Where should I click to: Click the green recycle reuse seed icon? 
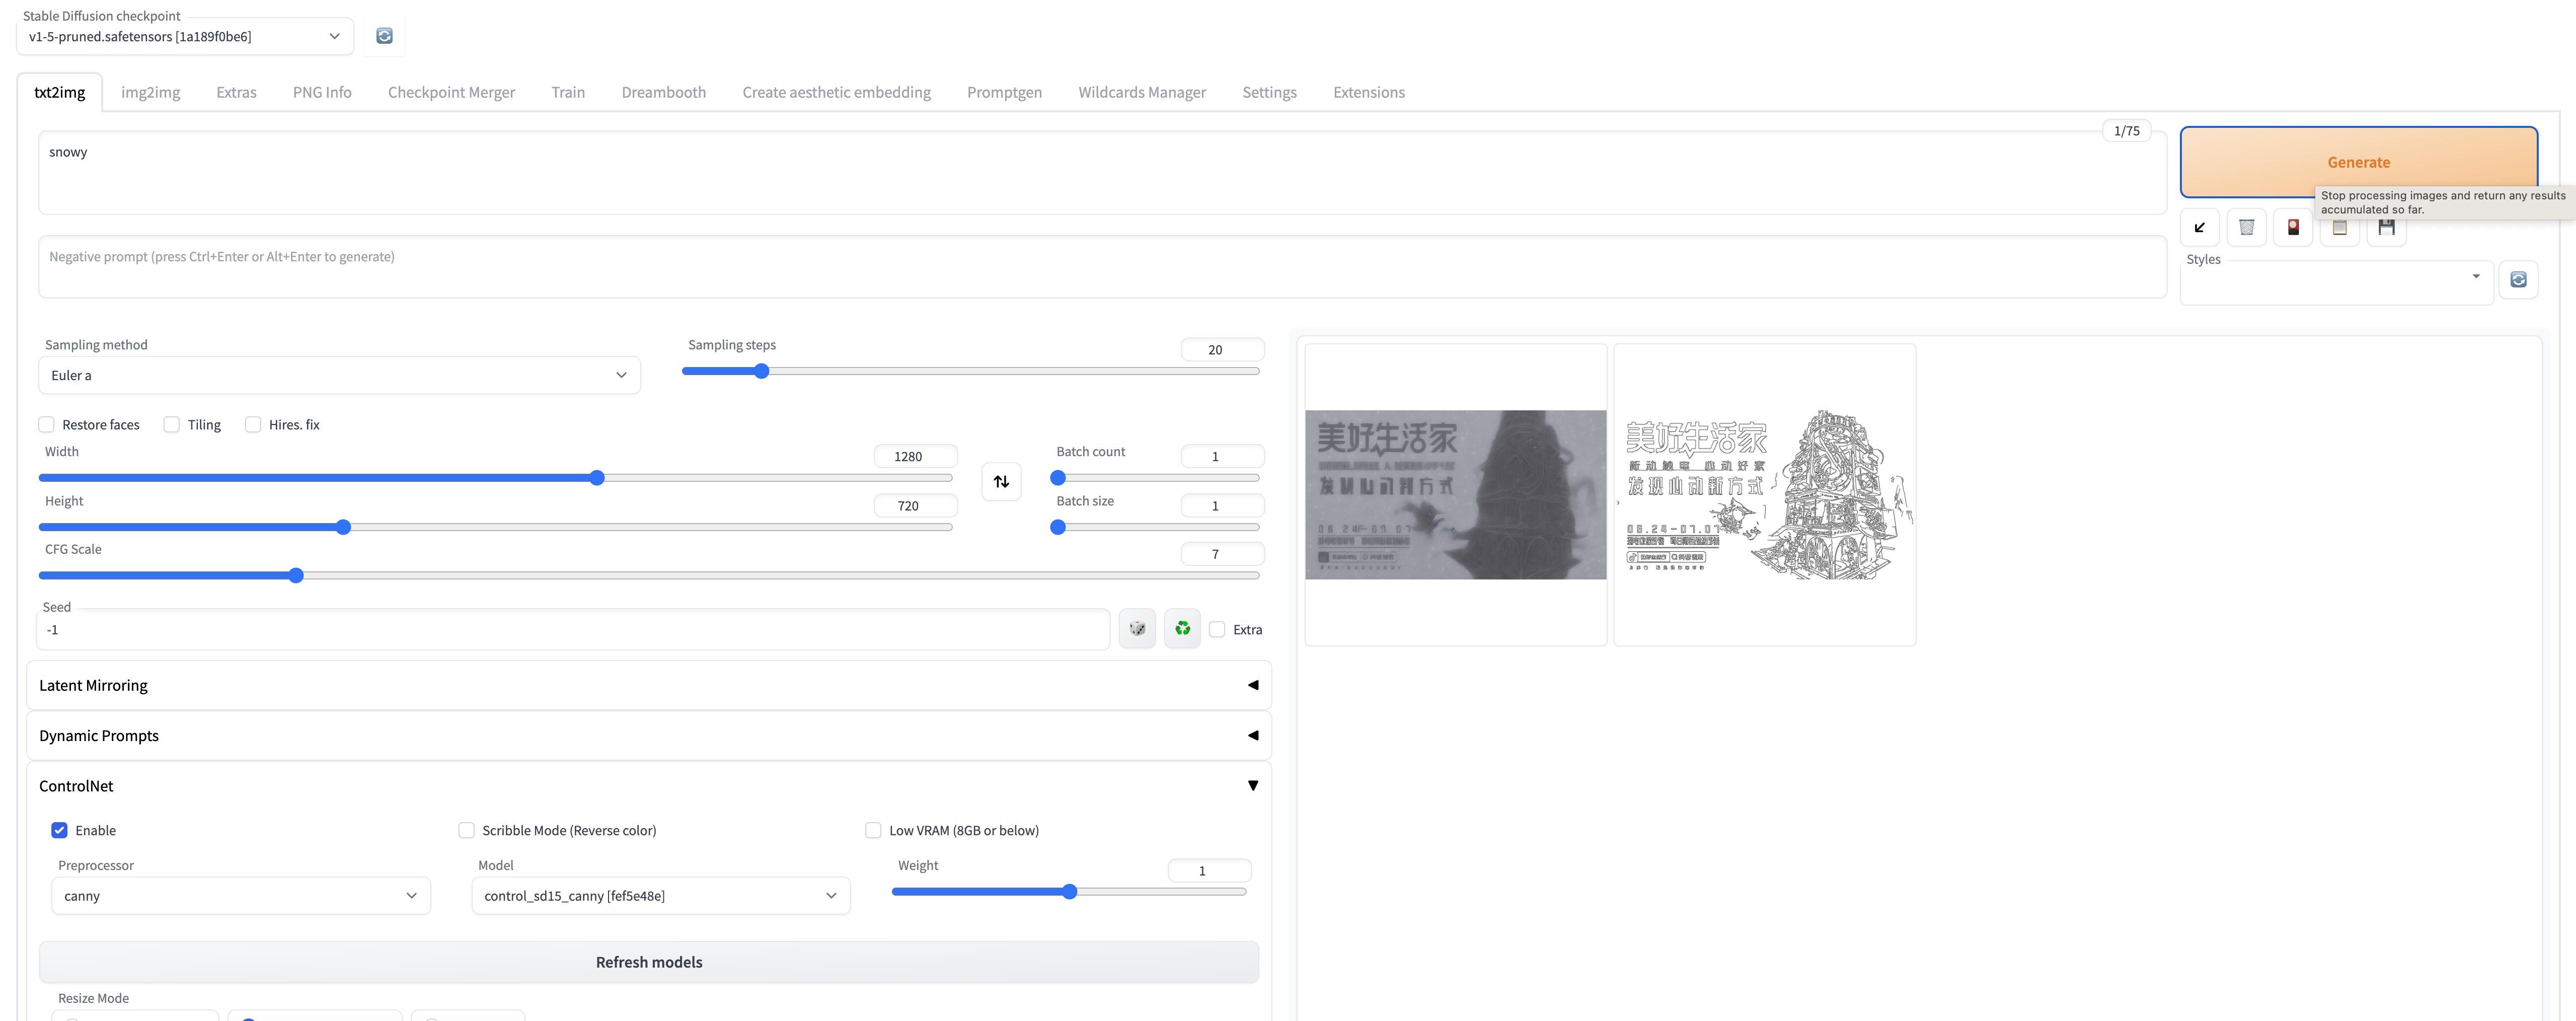[1182, 629]
